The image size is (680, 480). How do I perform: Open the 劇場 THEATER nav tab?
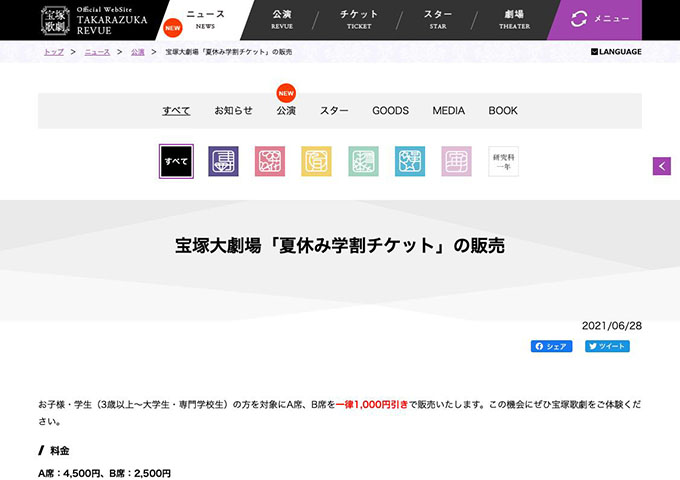[514, 20]
